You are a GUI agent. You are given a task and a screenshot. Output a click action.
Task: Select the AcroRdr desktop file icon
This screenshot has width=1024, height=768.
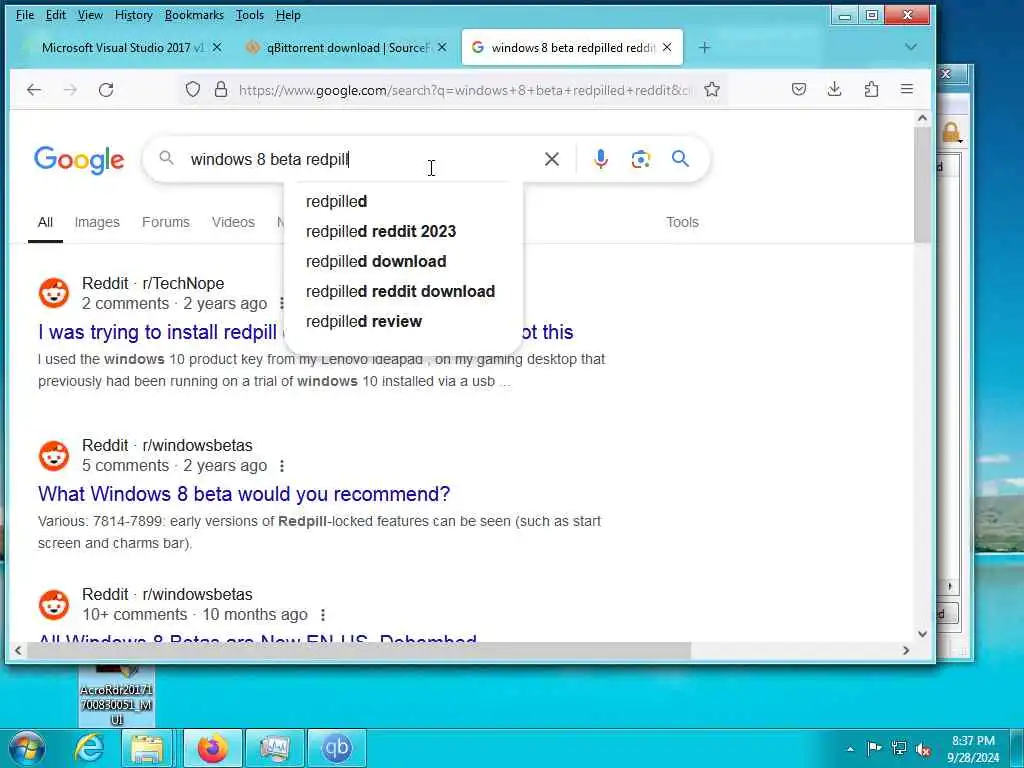tap(117, 696)
